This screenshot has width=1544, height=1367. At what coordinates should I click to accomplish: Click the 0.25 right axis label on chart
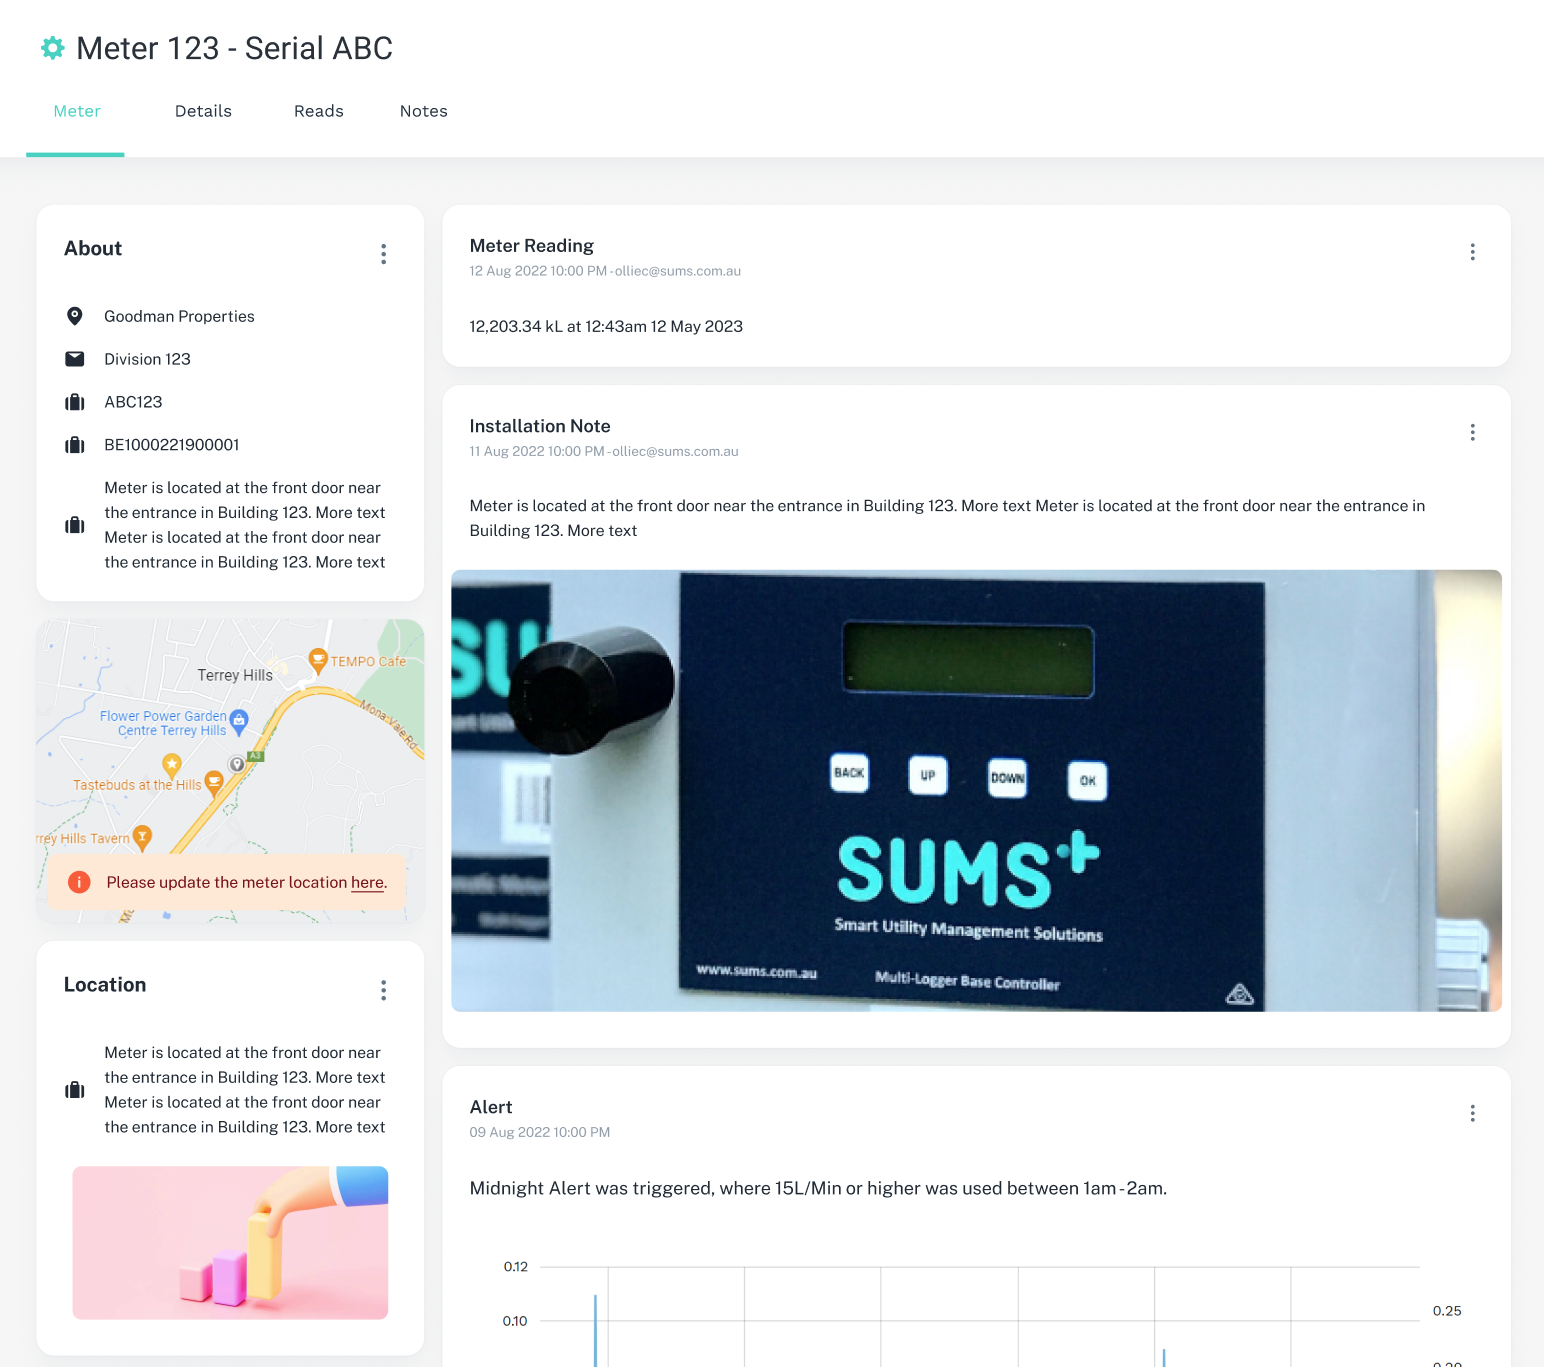1447,1311
